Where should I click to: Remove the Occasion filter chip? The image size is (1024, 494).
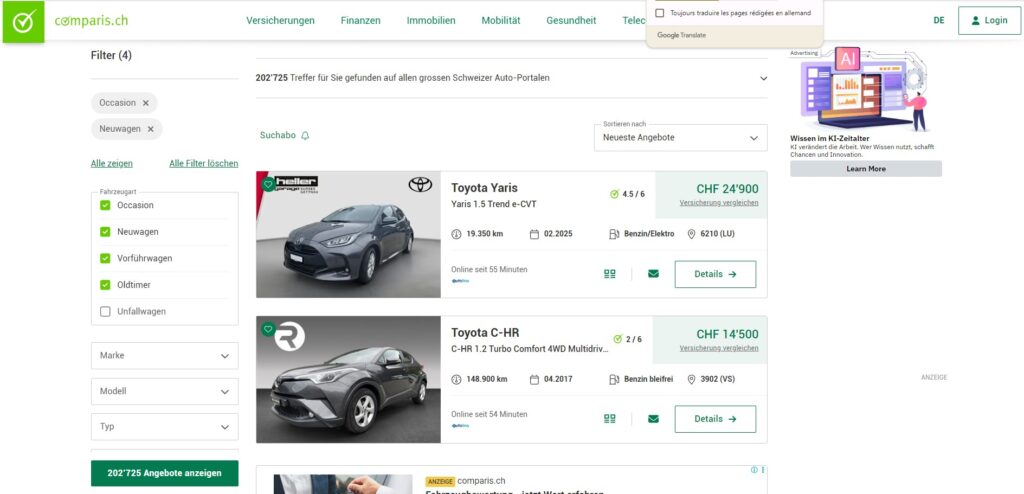[146, 103]
